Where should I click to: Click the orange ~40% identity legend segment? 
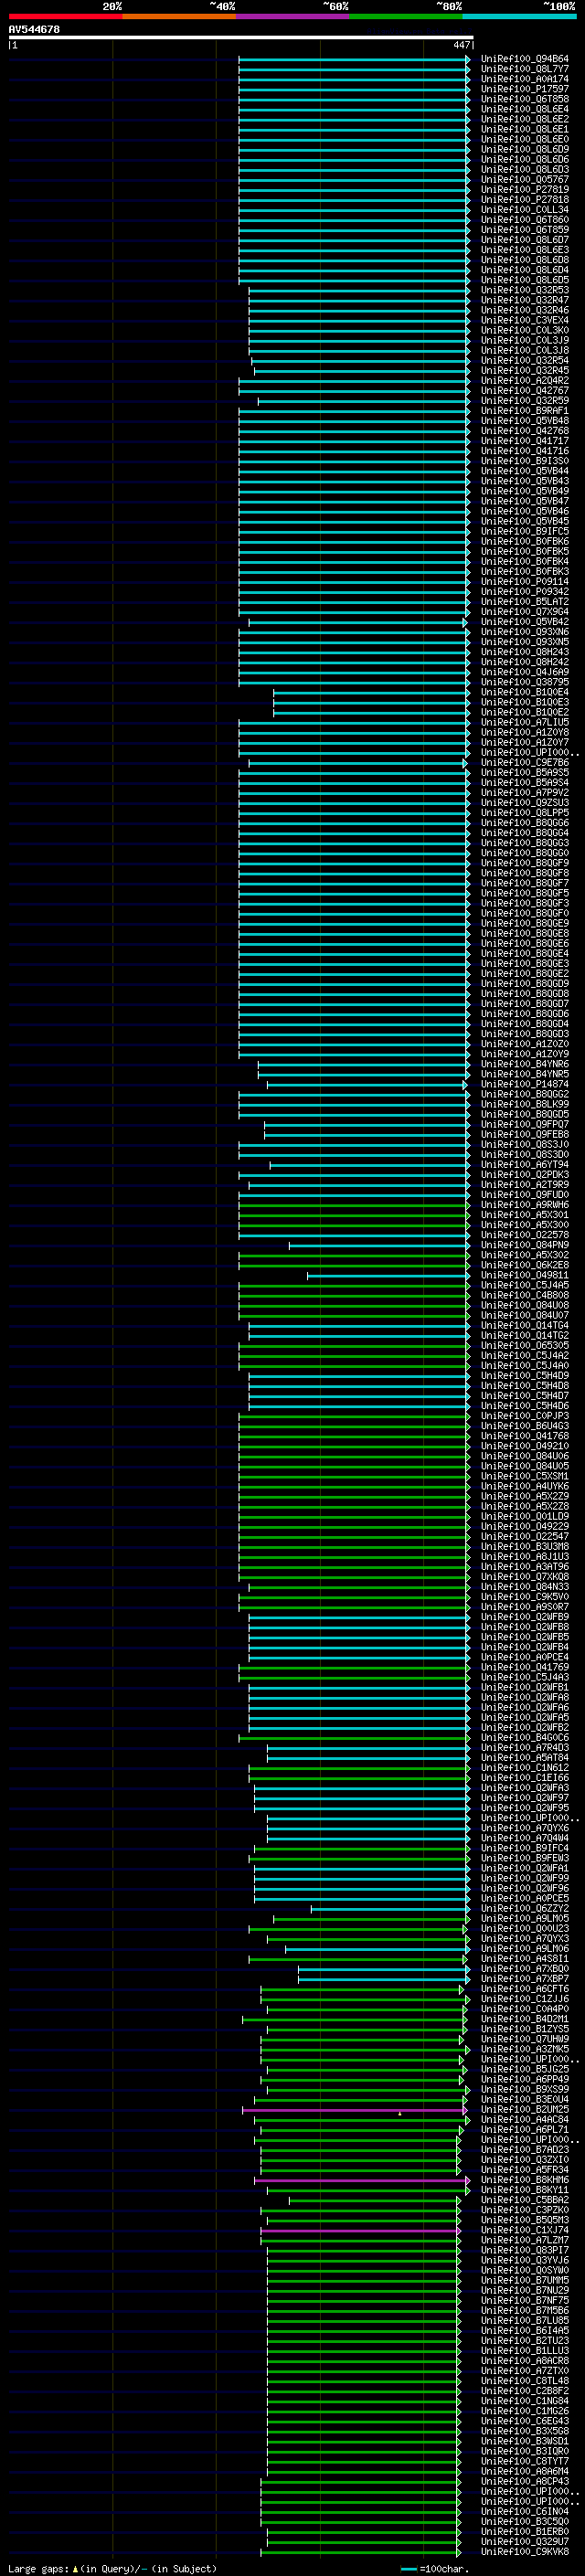tap(179, 16)
